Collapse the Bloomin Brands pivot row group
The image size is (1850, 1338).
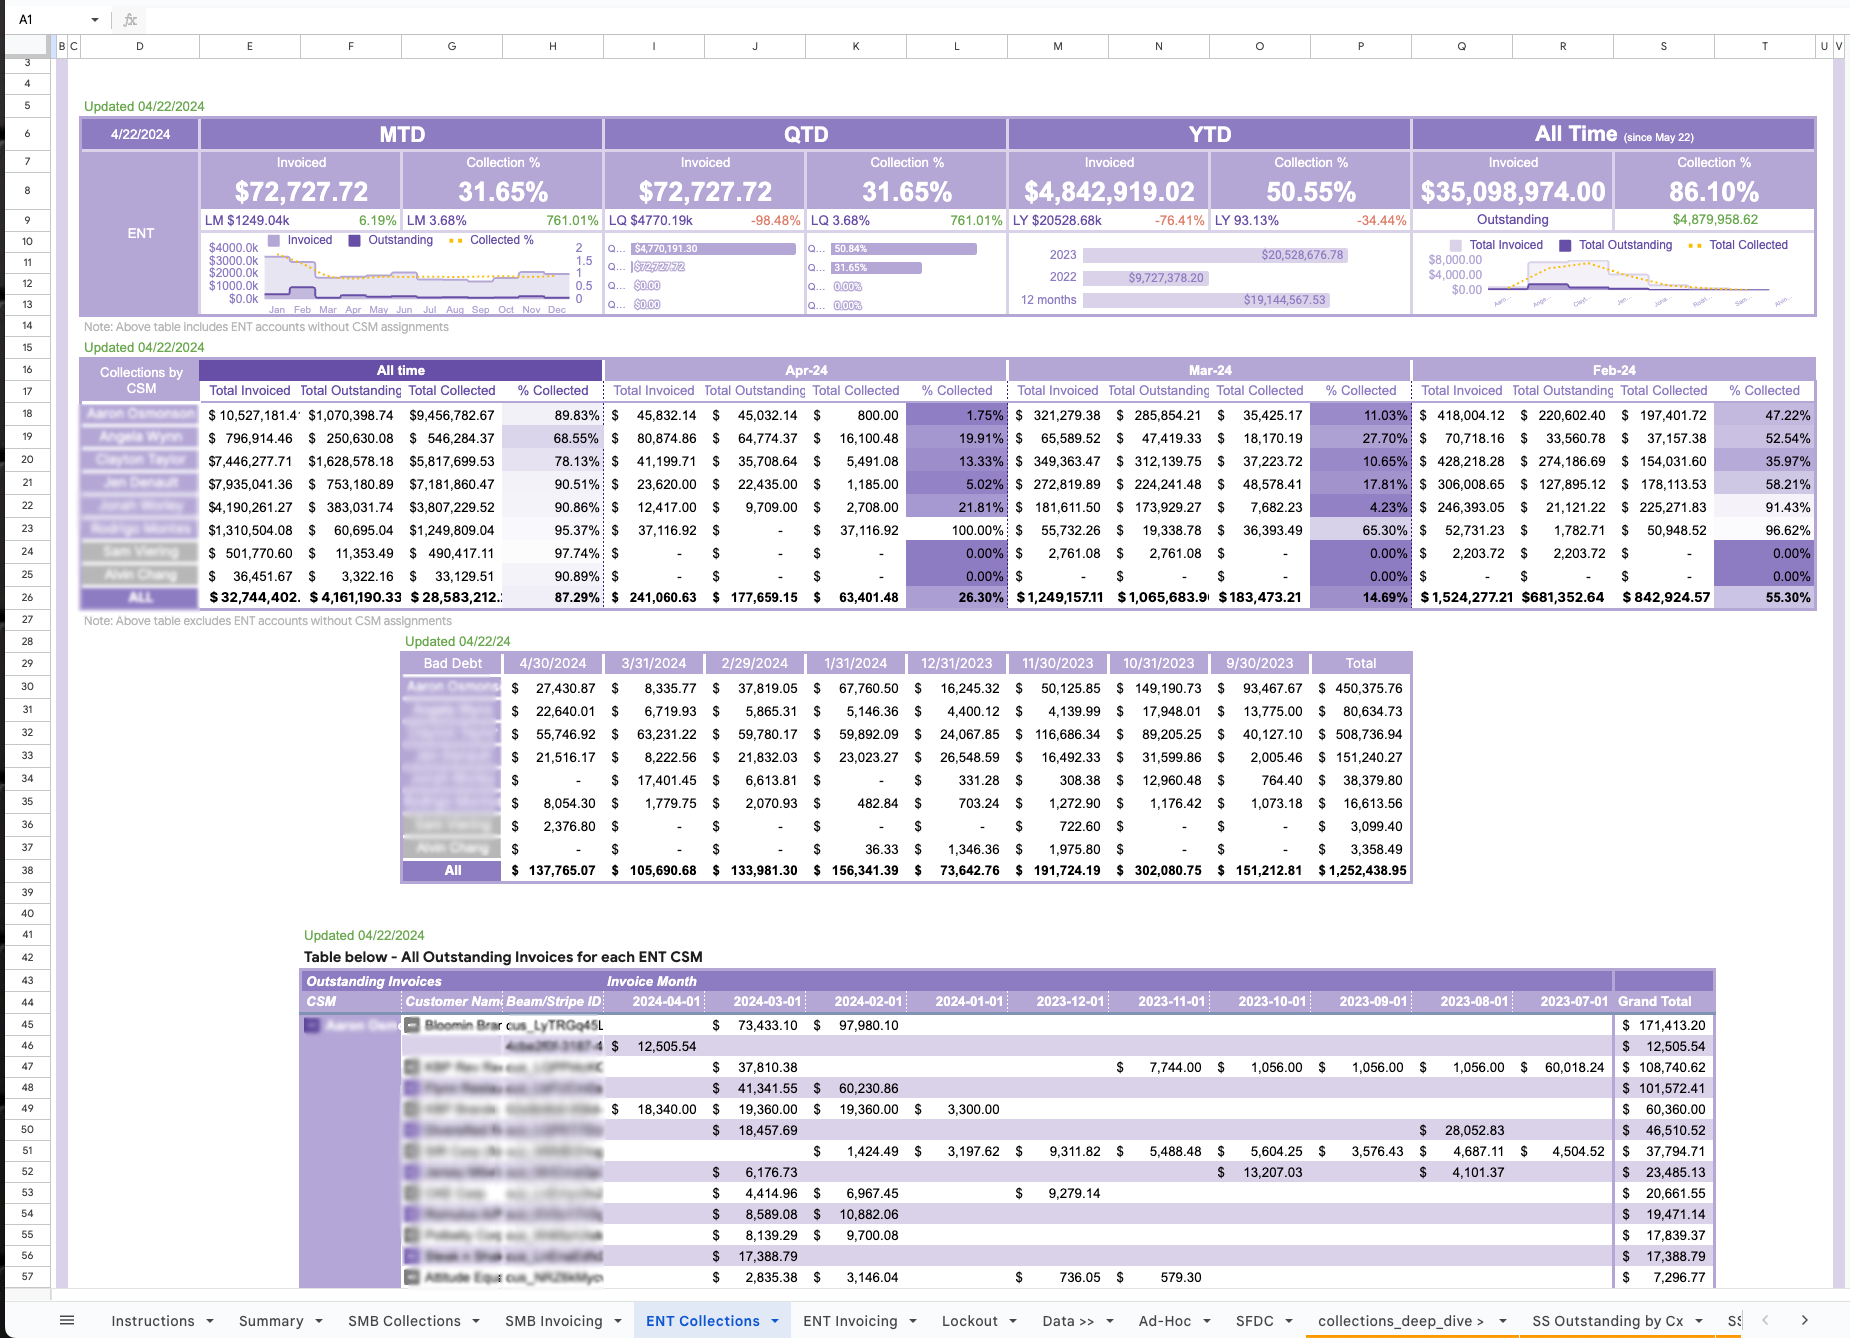[x=411, y=1025]
